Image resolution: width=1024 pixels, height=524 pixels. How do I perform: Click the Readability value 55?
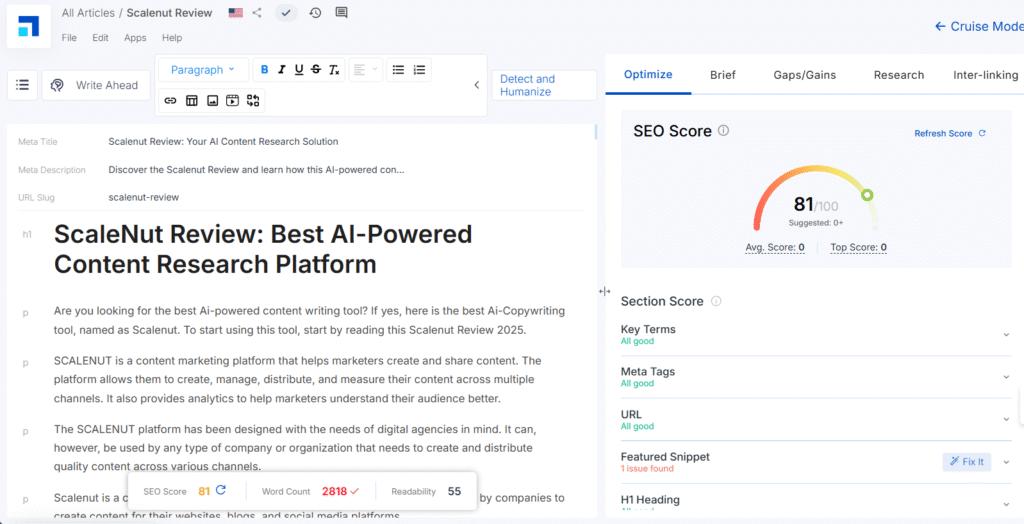pyautogui.click(x=455, y=491)
